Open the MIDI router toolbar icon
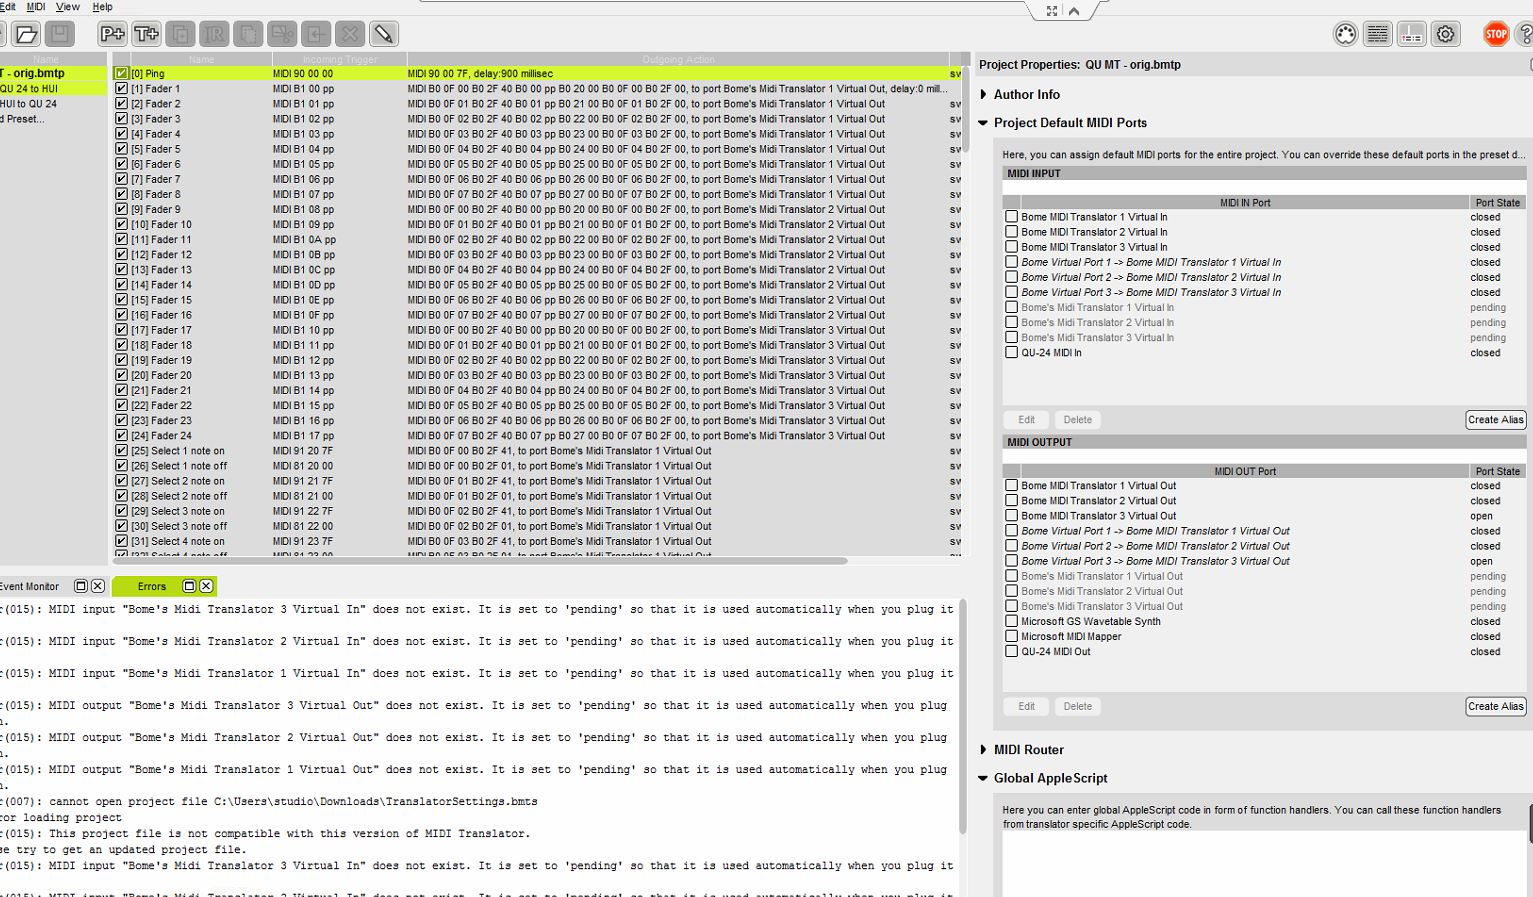 coord(1411,34)
